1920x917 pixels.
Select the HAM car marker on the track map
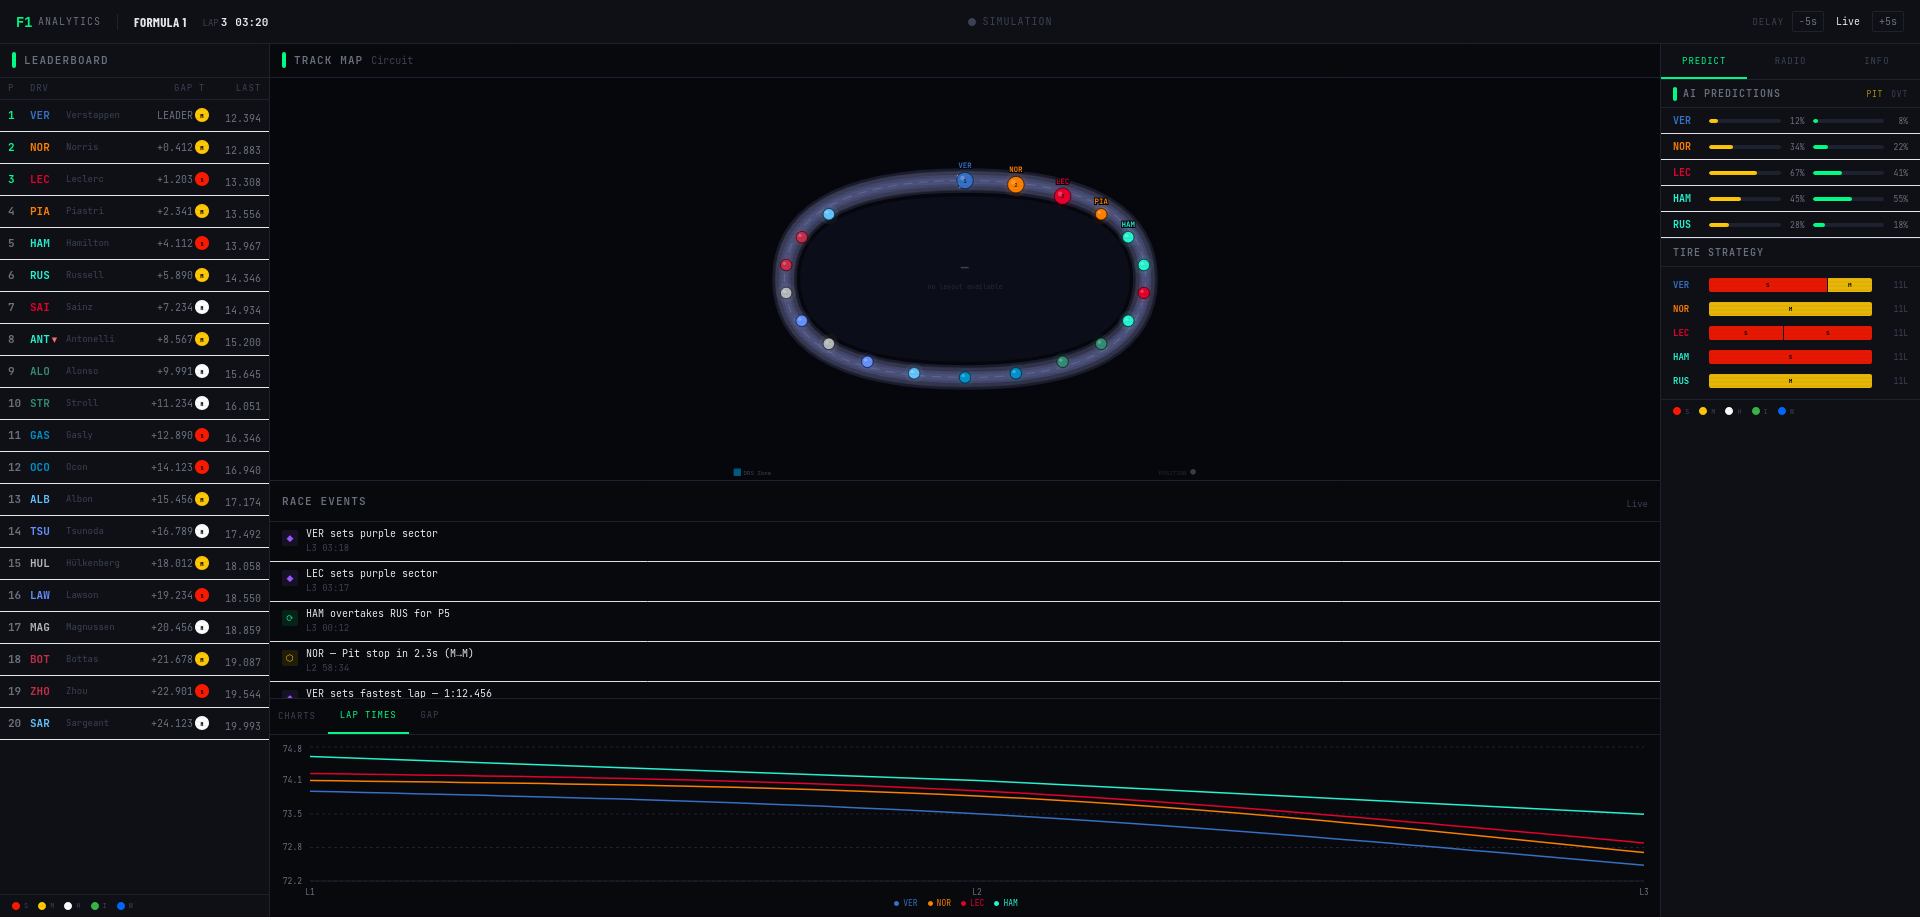click(x=1128, y=237)
